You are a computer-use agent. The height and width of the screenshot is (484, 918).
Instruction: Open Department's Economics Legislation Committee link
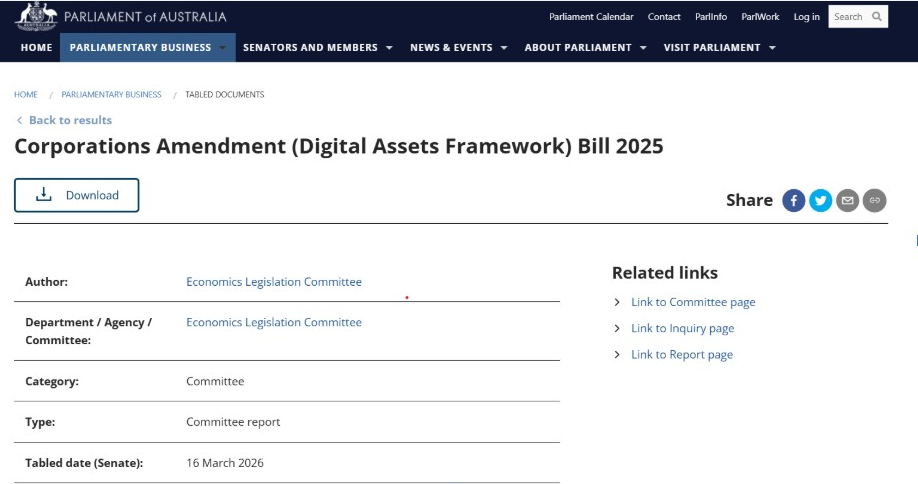pos(274,322)
